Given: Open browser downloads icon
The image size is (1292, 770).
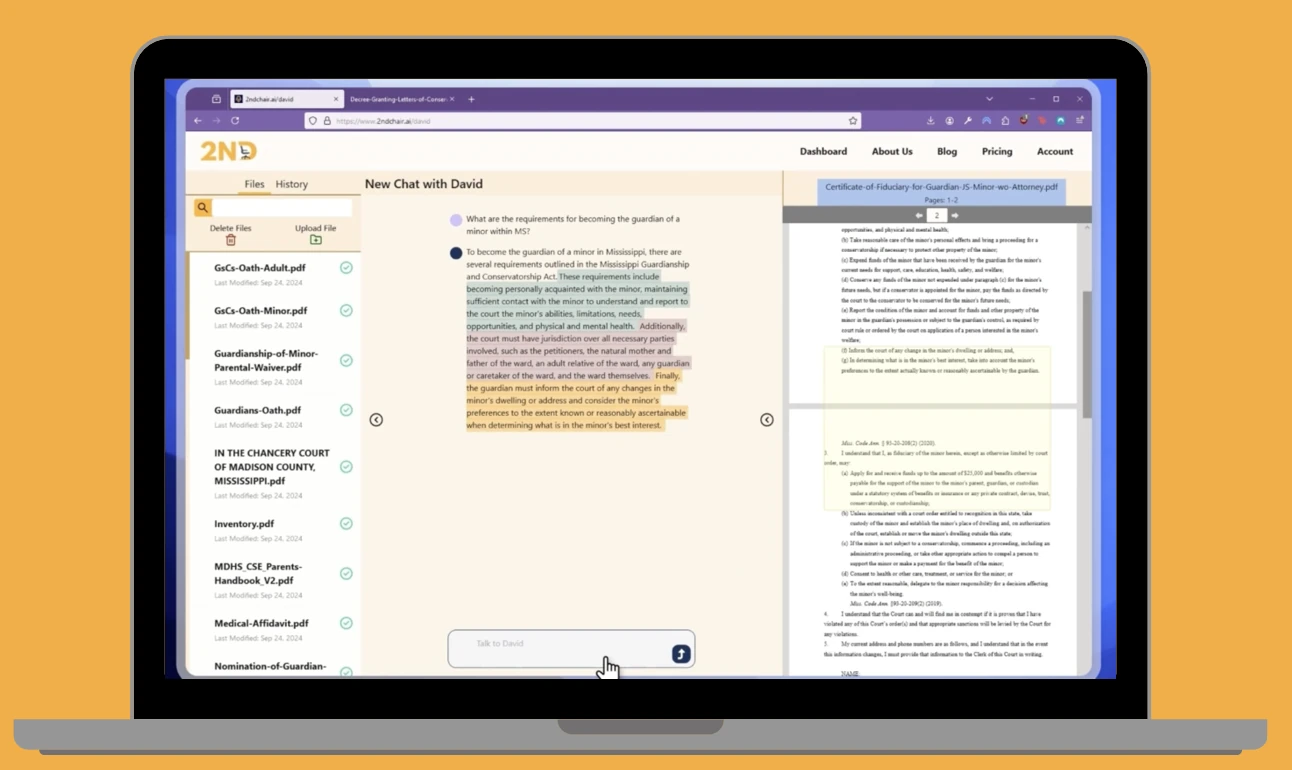Looking at the screenshot, I should tap(931, 120).
